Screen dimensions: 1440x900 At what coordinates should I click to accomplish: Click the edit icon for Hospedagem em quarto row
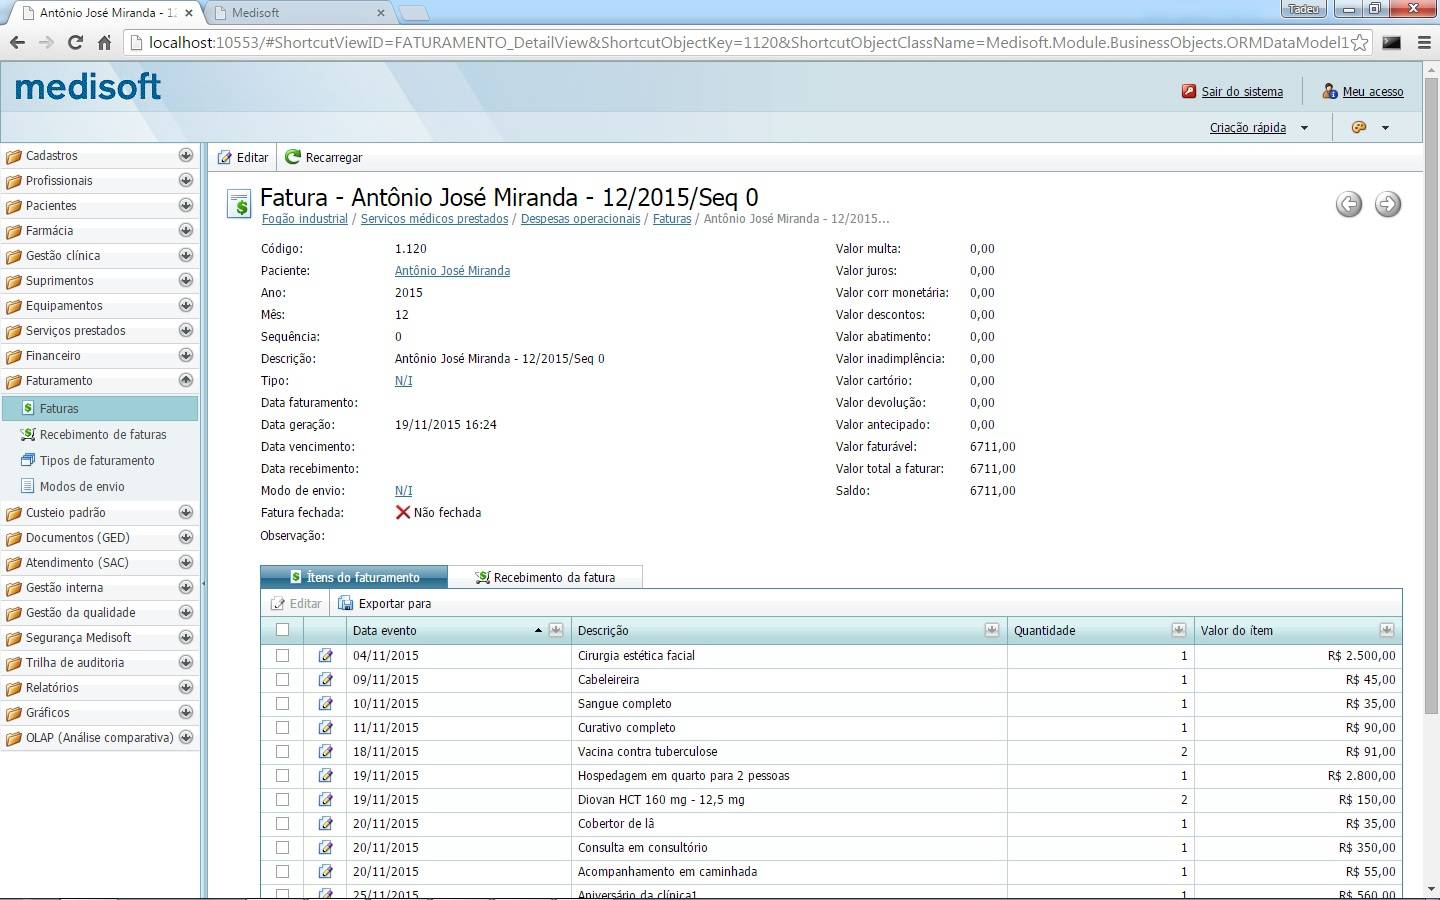pyautogui.click(x=325, y=776)
